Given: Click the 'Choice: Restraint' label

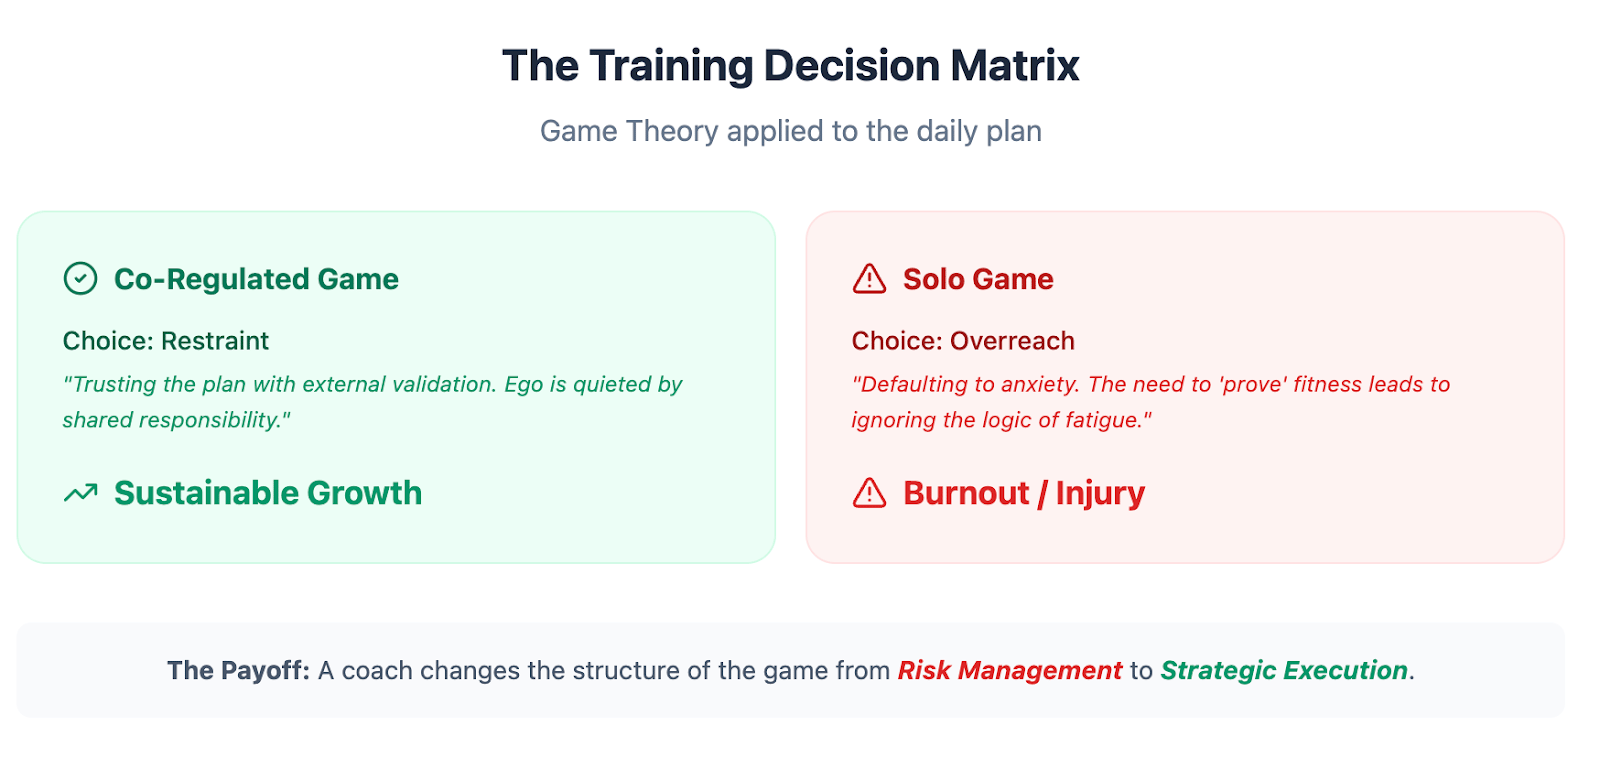Looking at the screenshot, I should pyautogui.click(x=165, y=341).
